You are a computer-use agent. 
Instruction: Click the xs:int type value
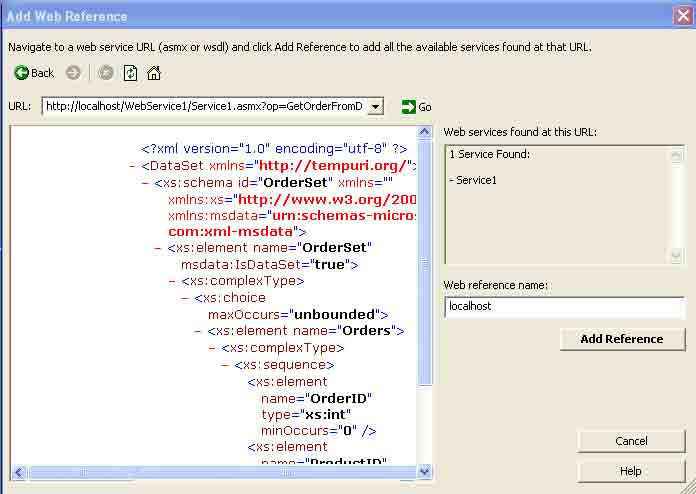point(326,415)
